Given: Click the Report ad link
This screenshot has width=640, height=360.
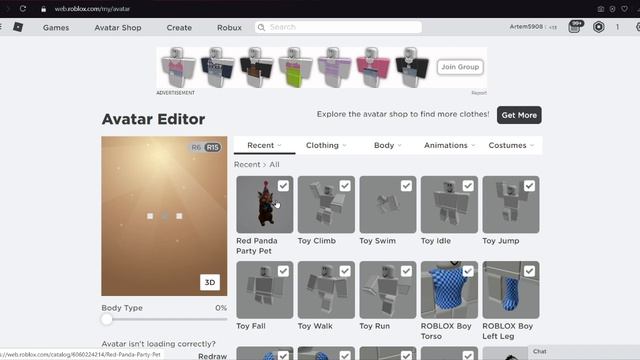Looking at the screenshot, I should [479, 93].
